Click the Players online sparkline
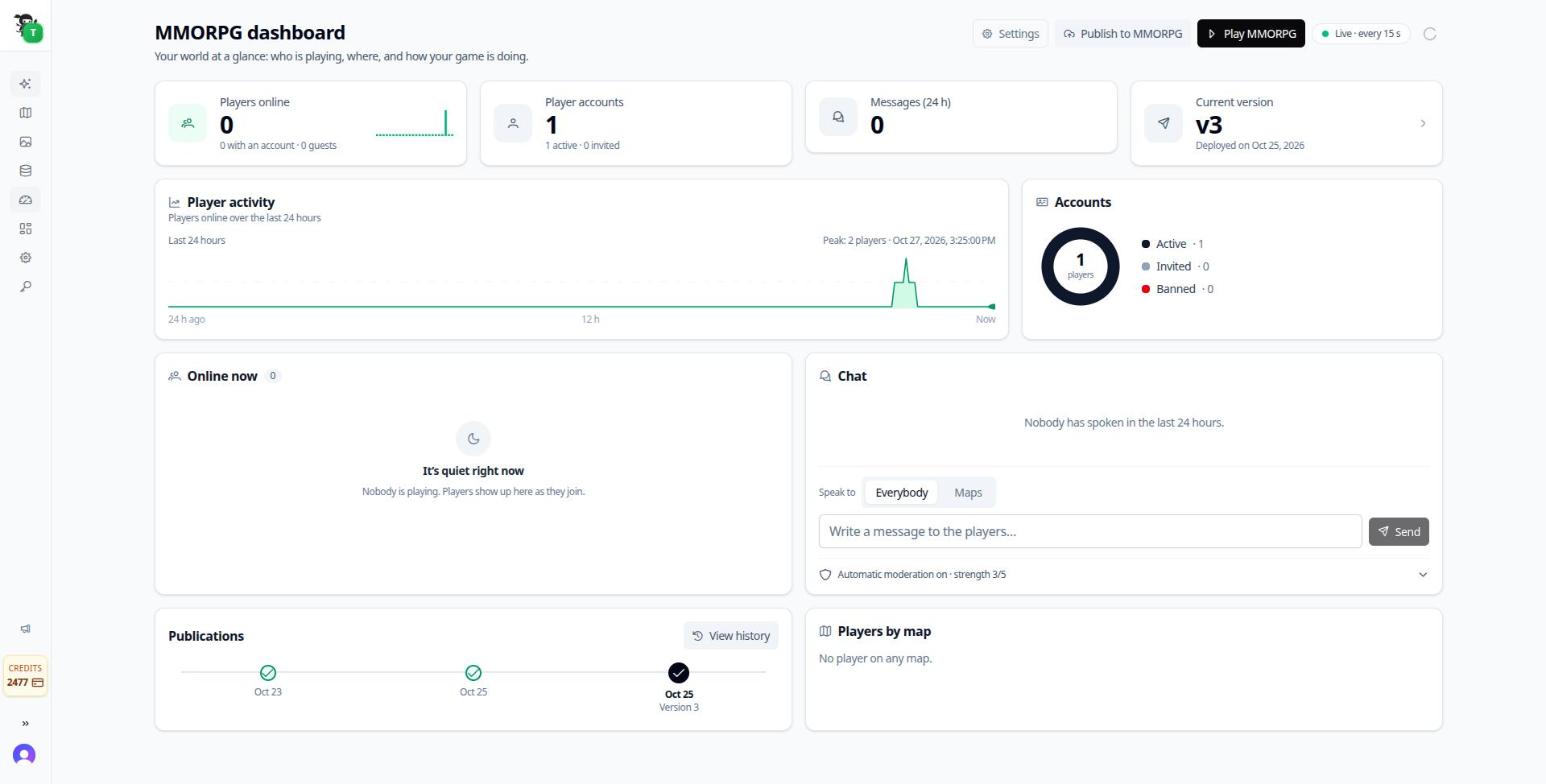This screenshot has height=784, width=1546. point(414,124)
